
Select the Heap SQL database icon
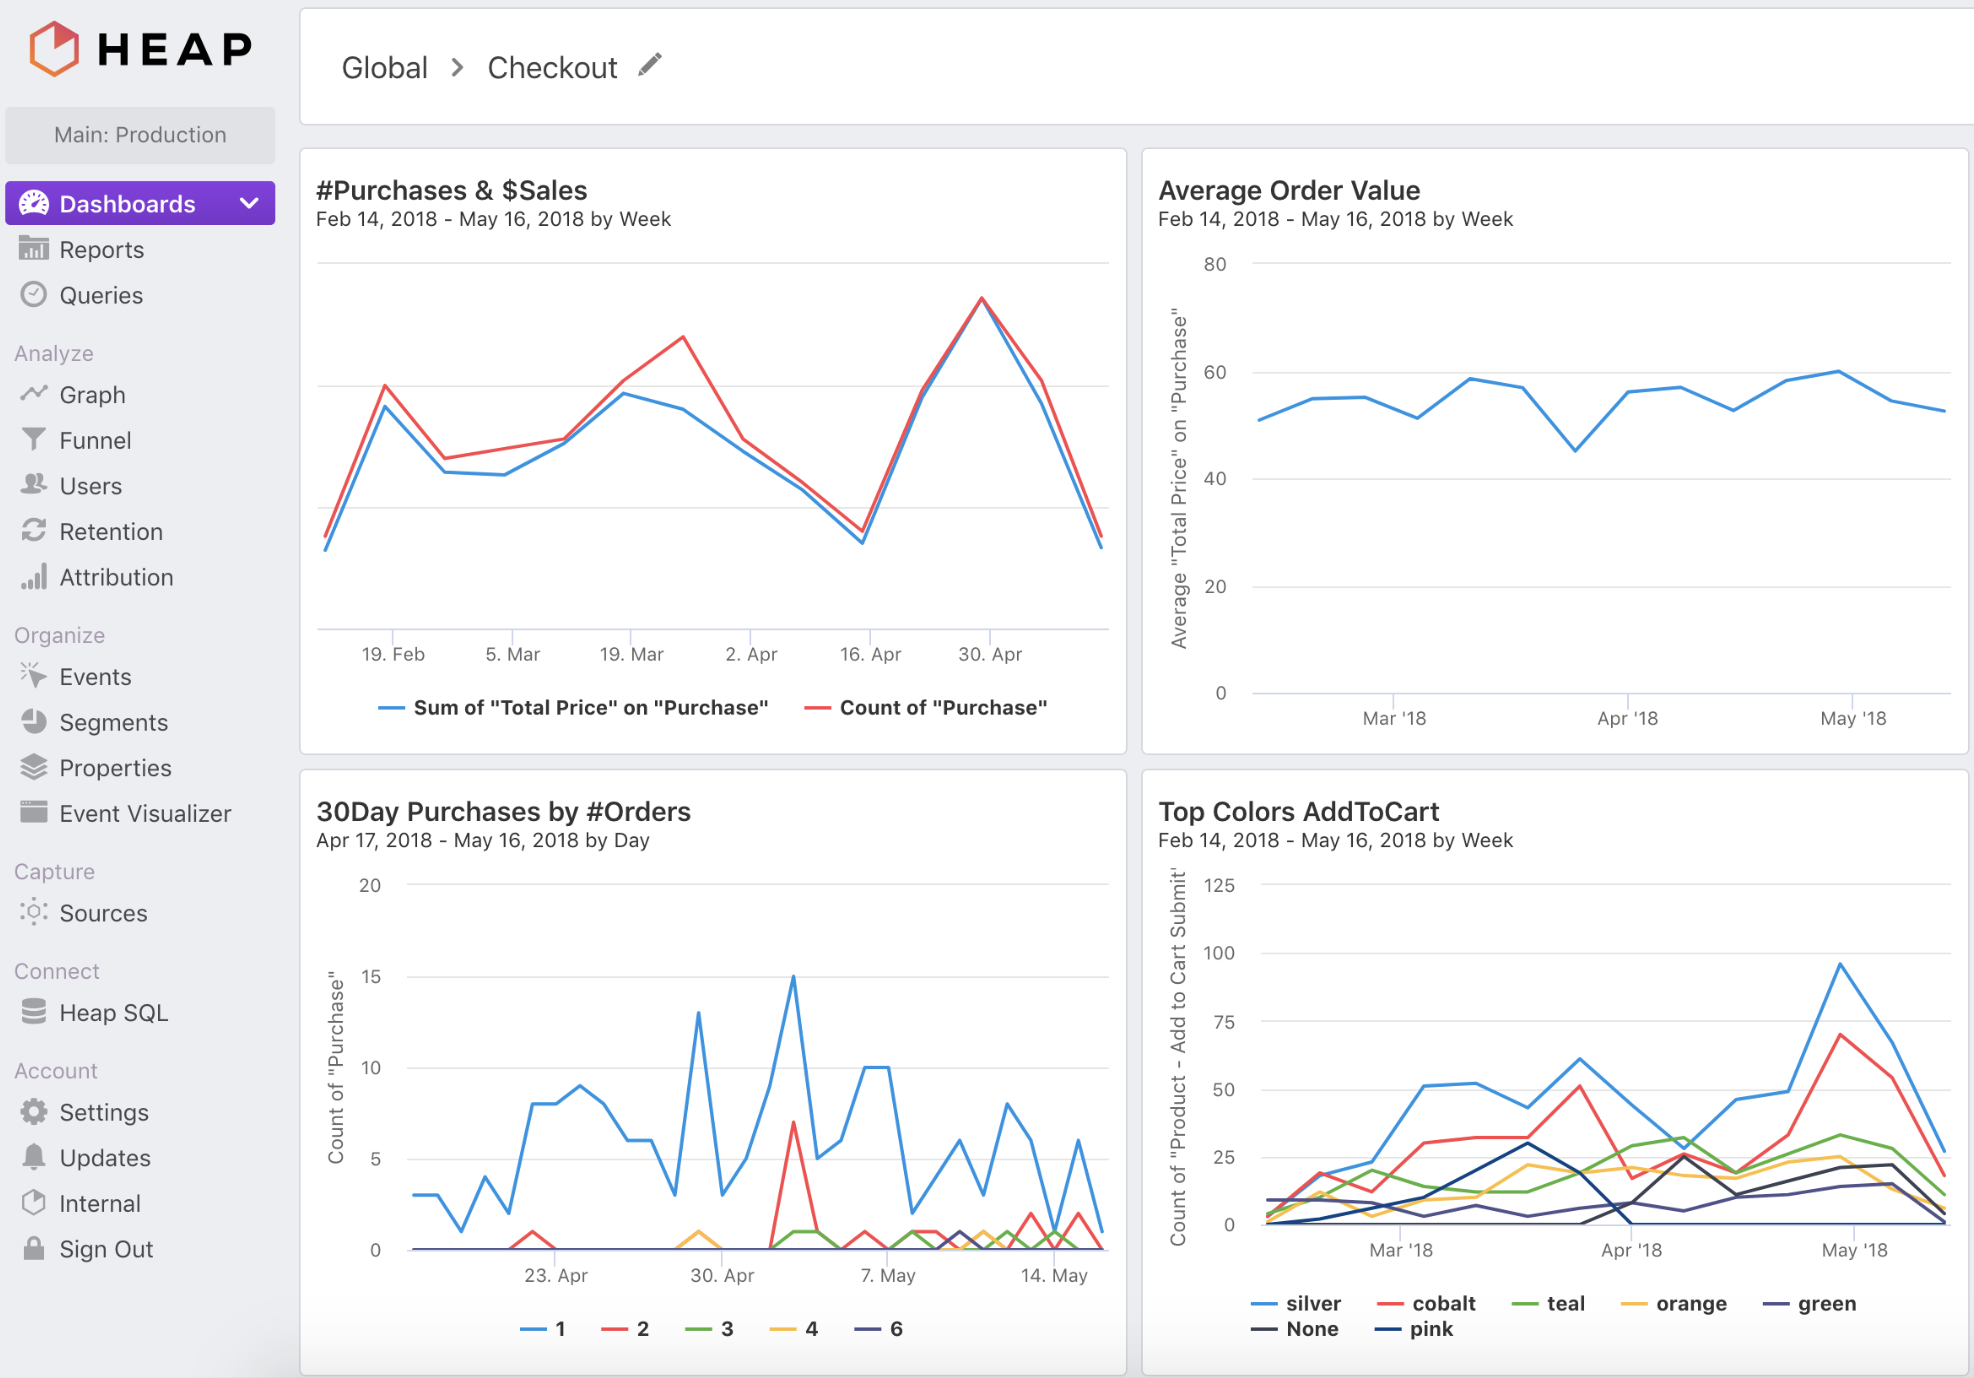tap(33, 1012)
